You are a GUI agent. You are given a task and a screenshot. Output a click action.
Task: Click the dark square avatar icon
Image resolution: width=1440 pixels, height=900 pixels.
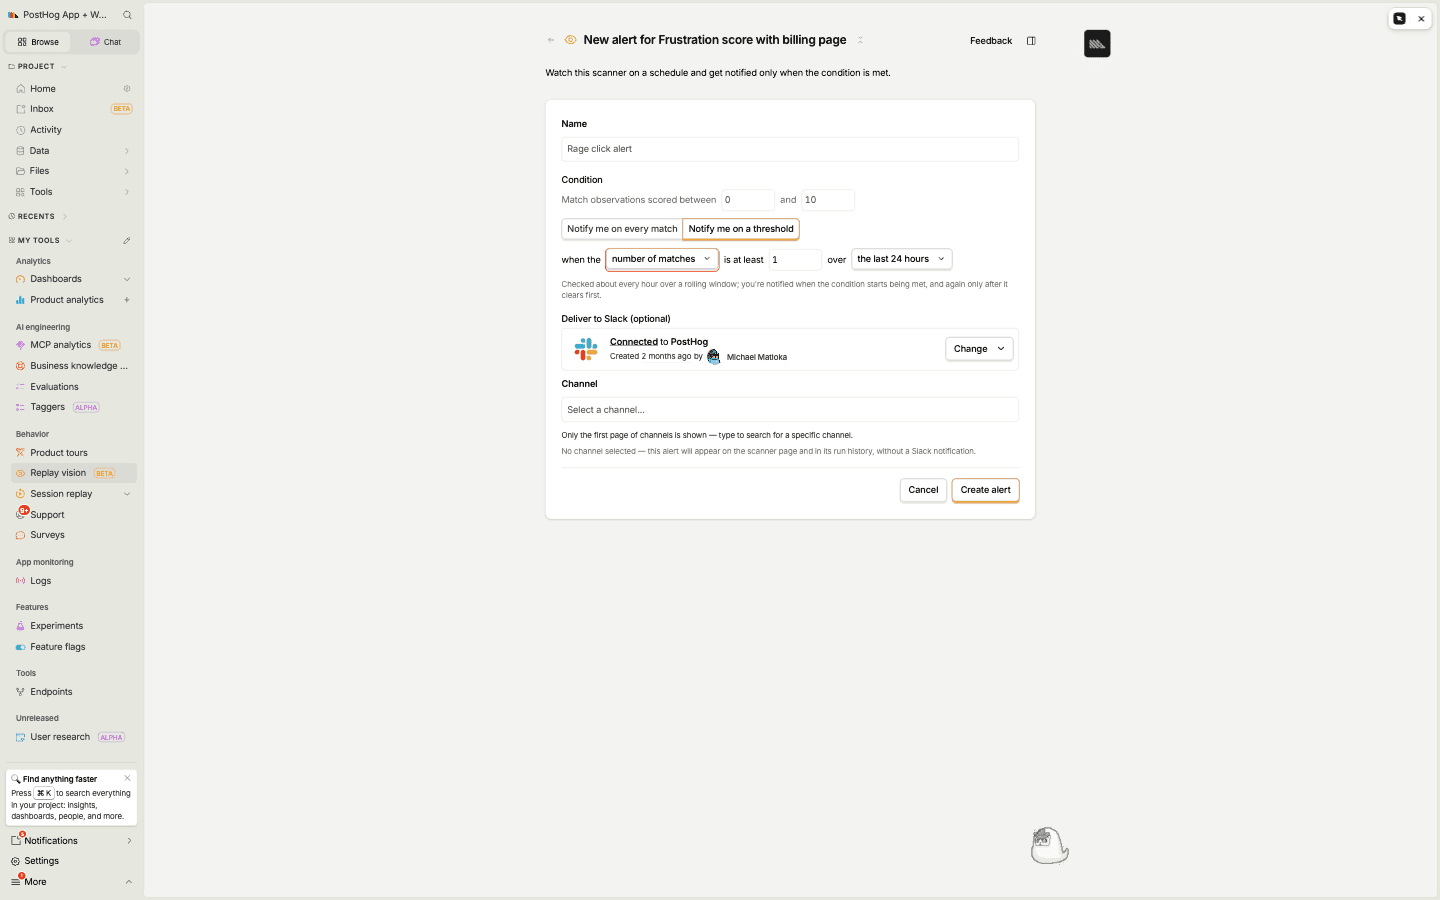[1097, 43]
